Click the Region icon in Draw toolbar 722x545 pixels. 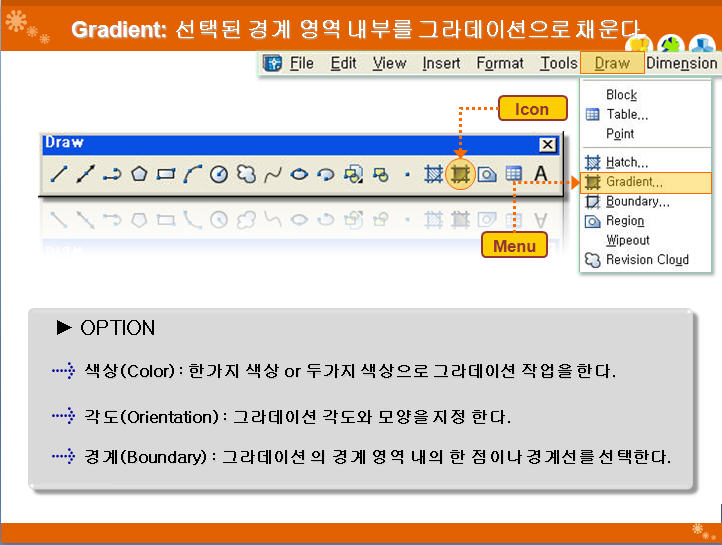[487, 174]
